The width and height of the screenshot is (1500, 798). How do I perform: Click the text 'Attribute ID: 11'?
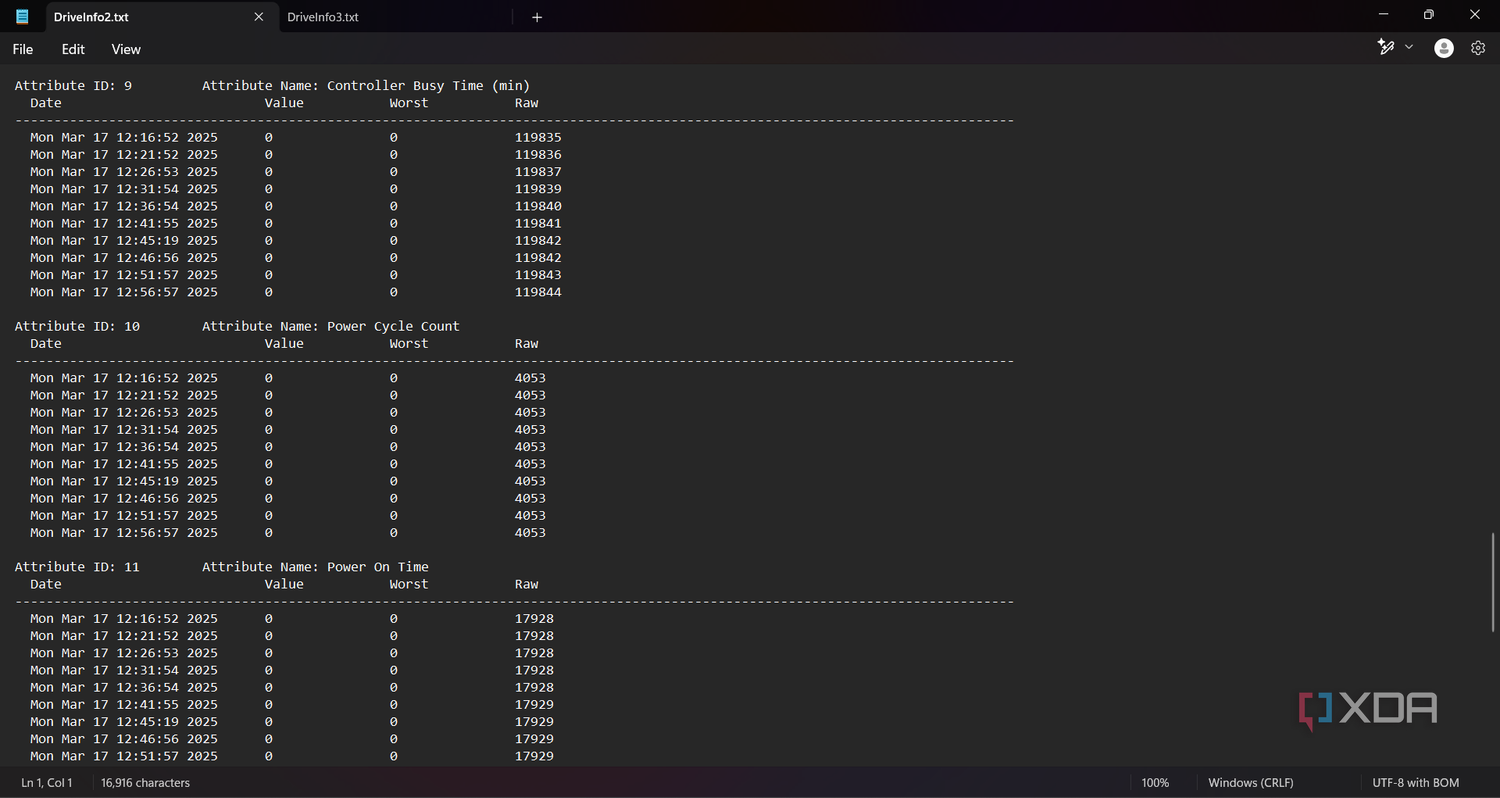point(77,567)
